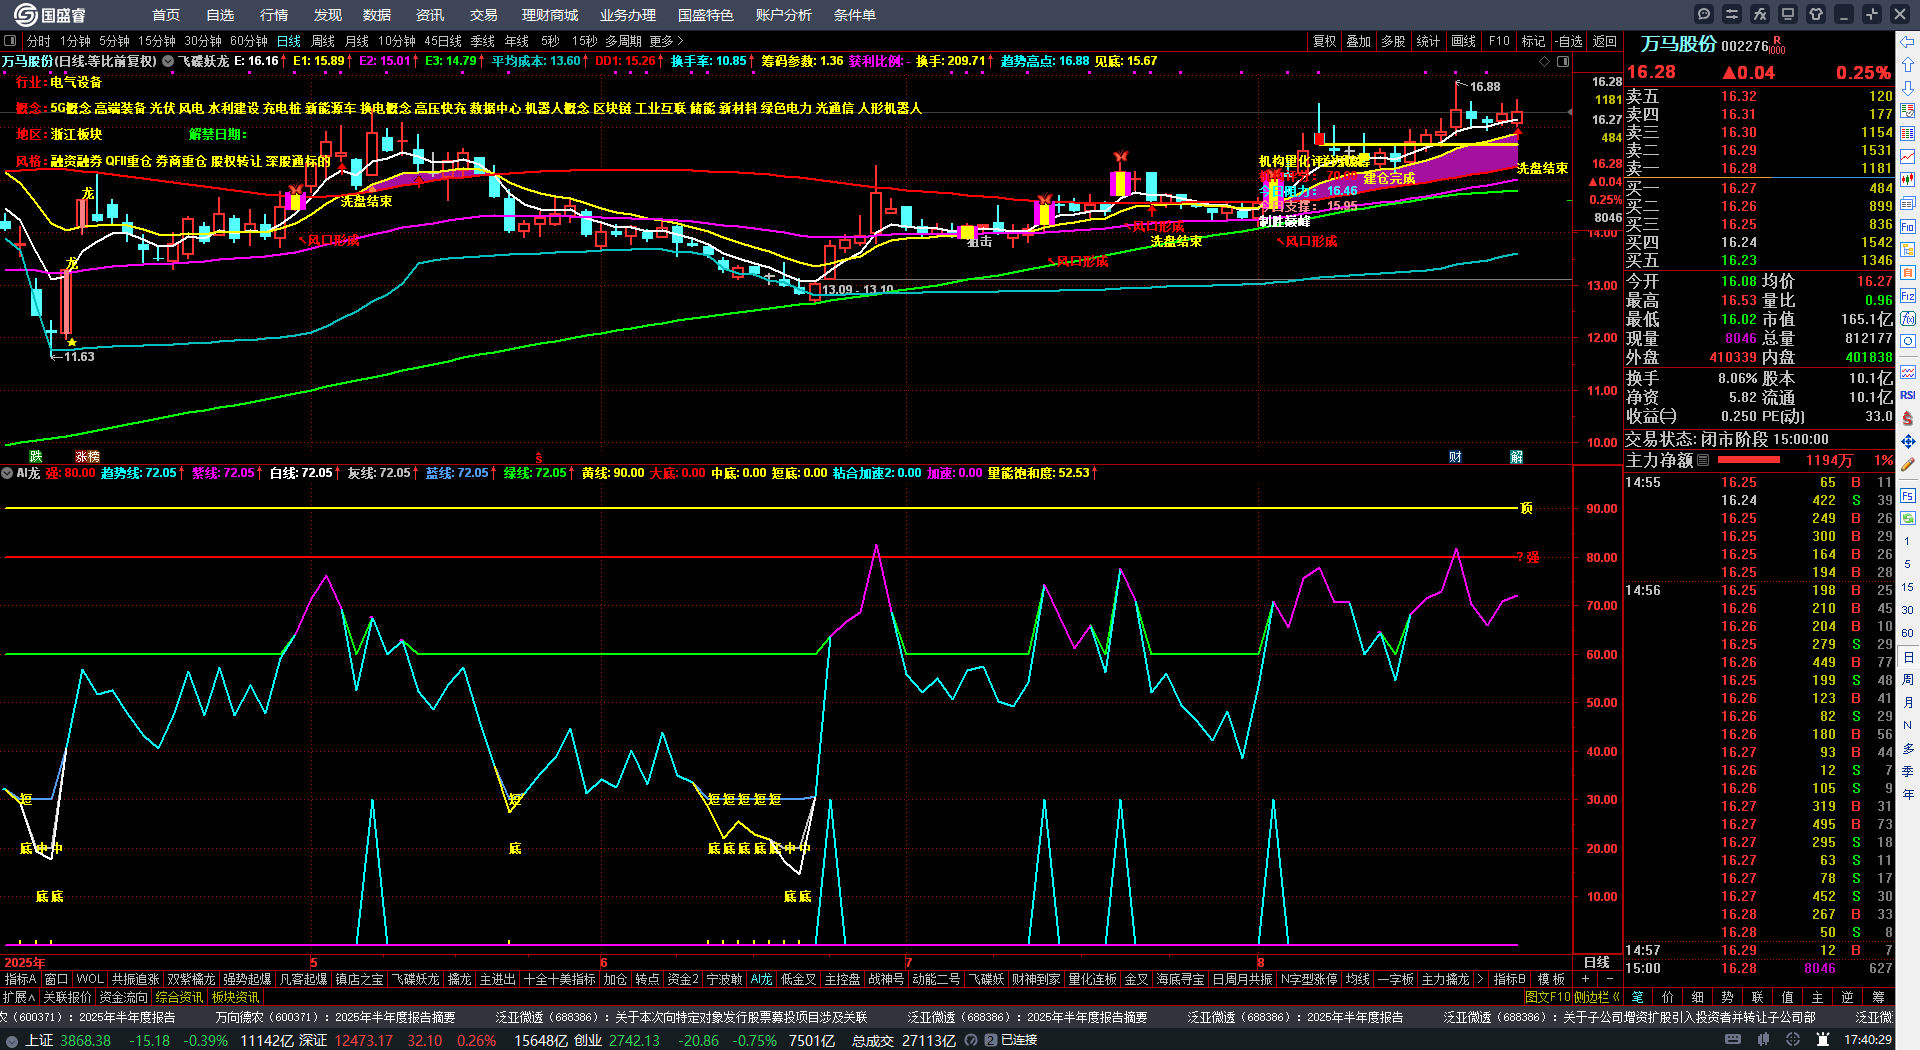Open the AI龙 indicator header dropdown circle
Screen dimensions: 1920x1050
[7, 473]
